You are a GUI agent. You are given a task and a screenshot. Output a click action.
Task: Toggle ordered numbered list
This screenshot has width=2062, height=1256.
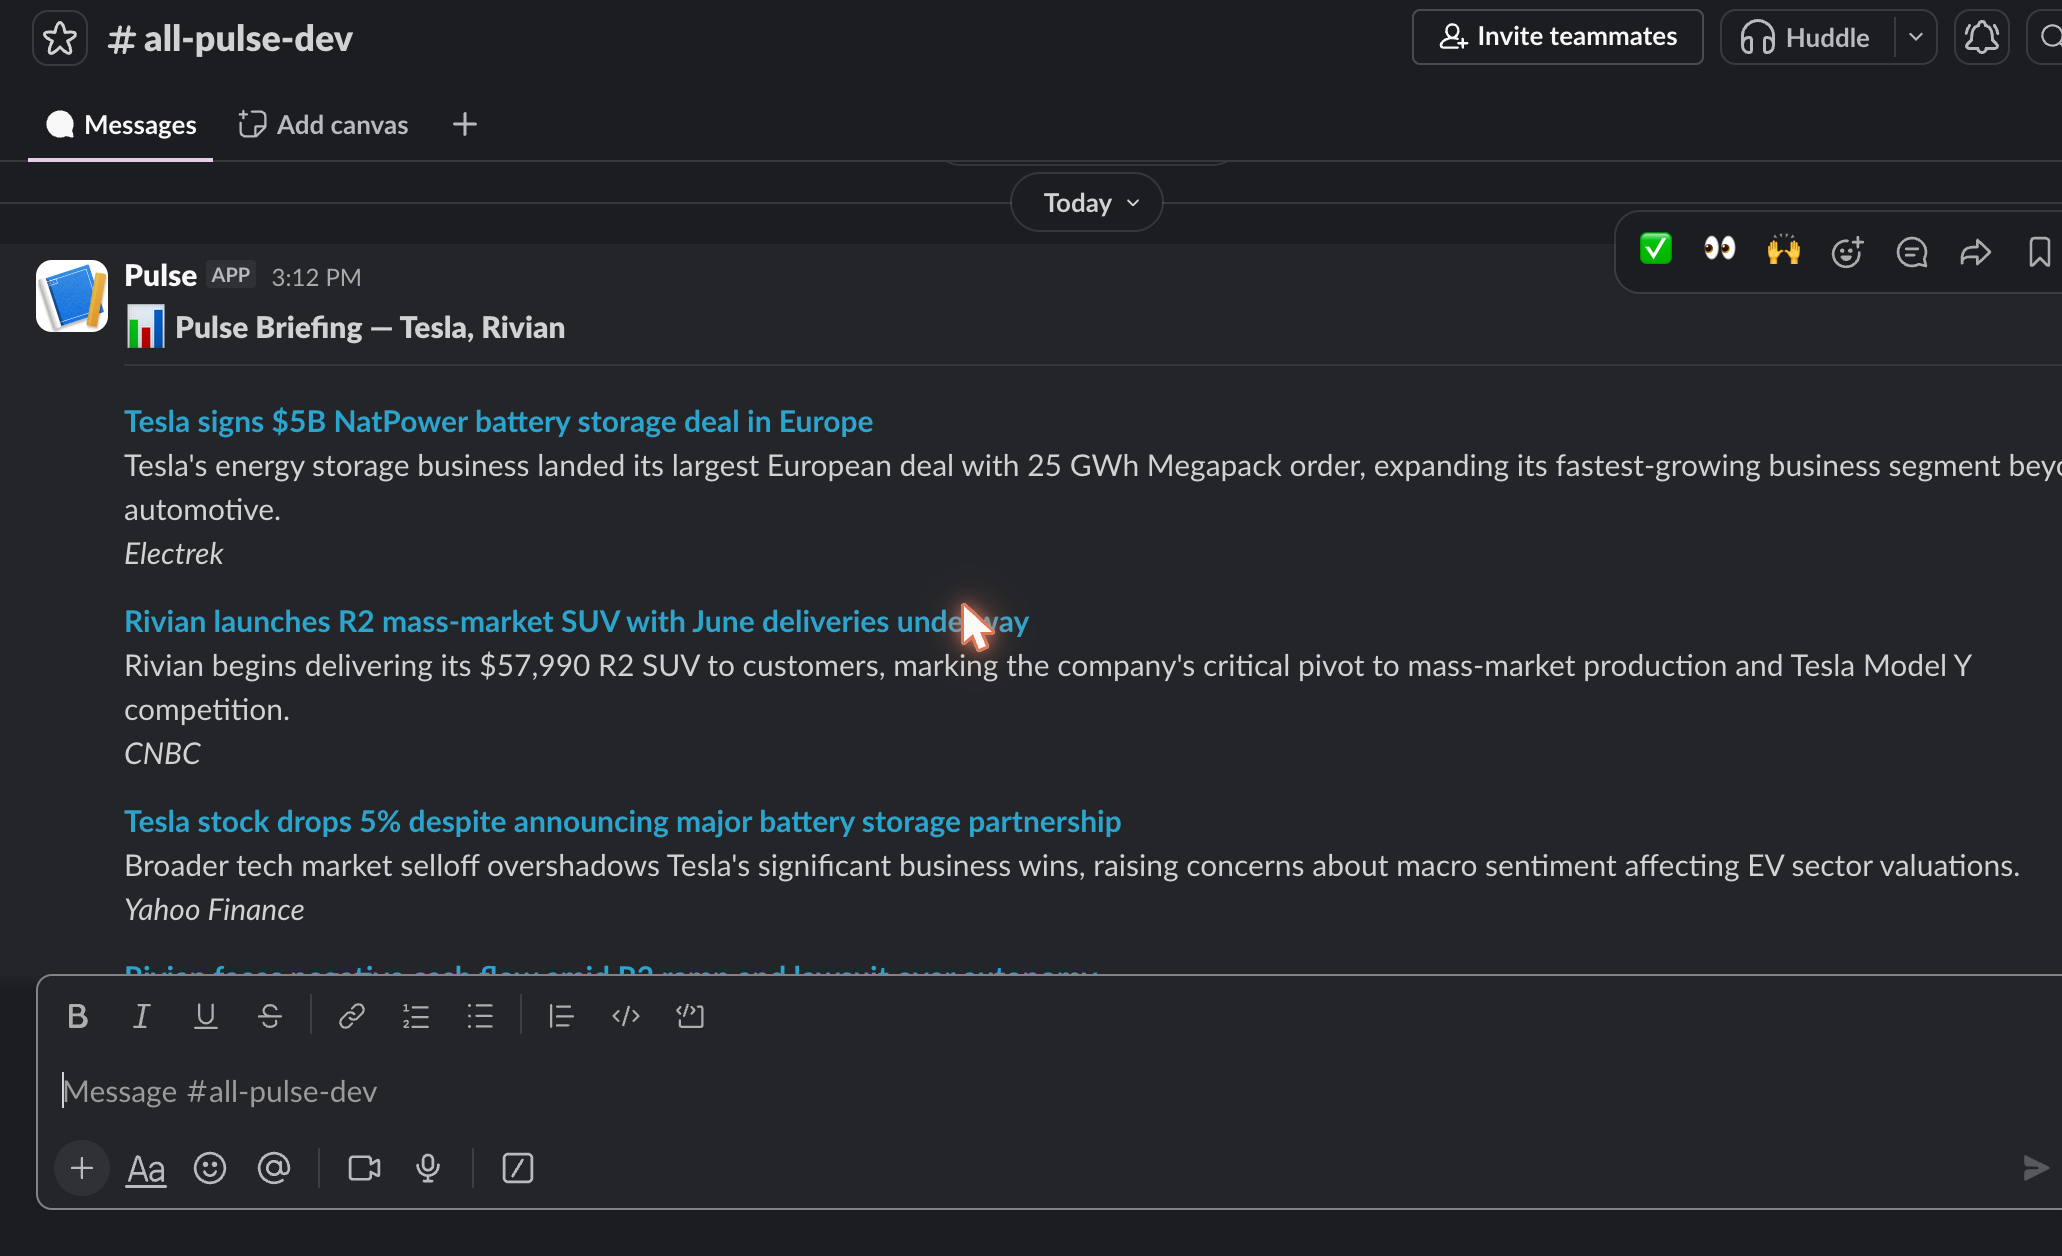click(x=415, y=1016)
